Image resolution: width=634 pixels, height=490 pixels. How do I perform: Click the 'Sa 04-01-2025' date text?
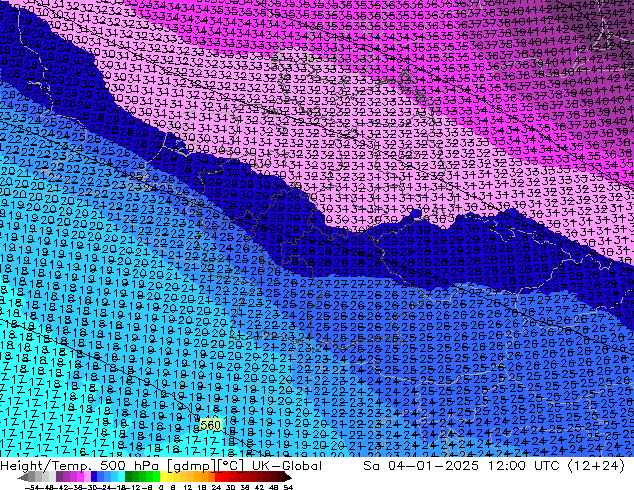pyautogui.click(x=421, y=466)
